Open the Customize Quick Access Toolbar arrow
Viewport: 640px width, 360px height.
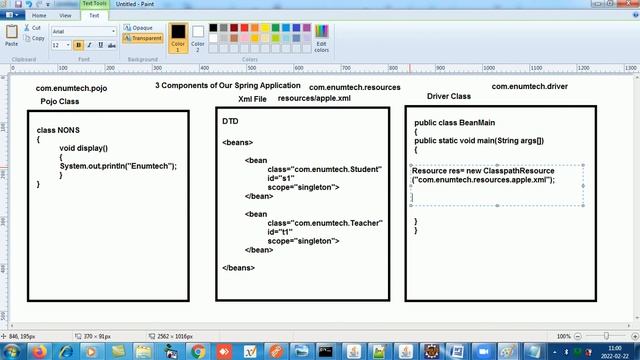(x=48, y=4)
